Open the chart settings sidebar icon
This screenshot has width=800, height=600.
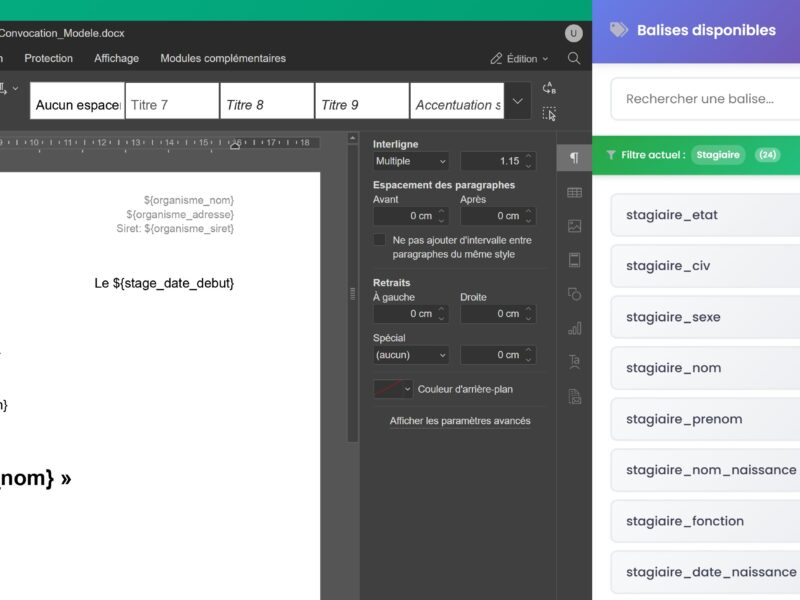tap(574, 328)
